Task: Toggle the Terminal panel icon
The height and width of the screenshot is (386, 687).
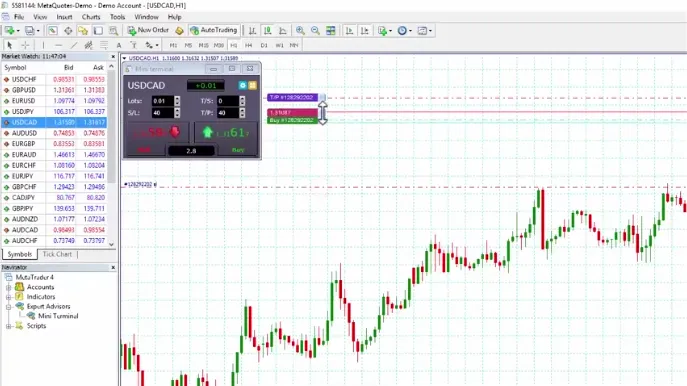Action: tap(98, 31)
